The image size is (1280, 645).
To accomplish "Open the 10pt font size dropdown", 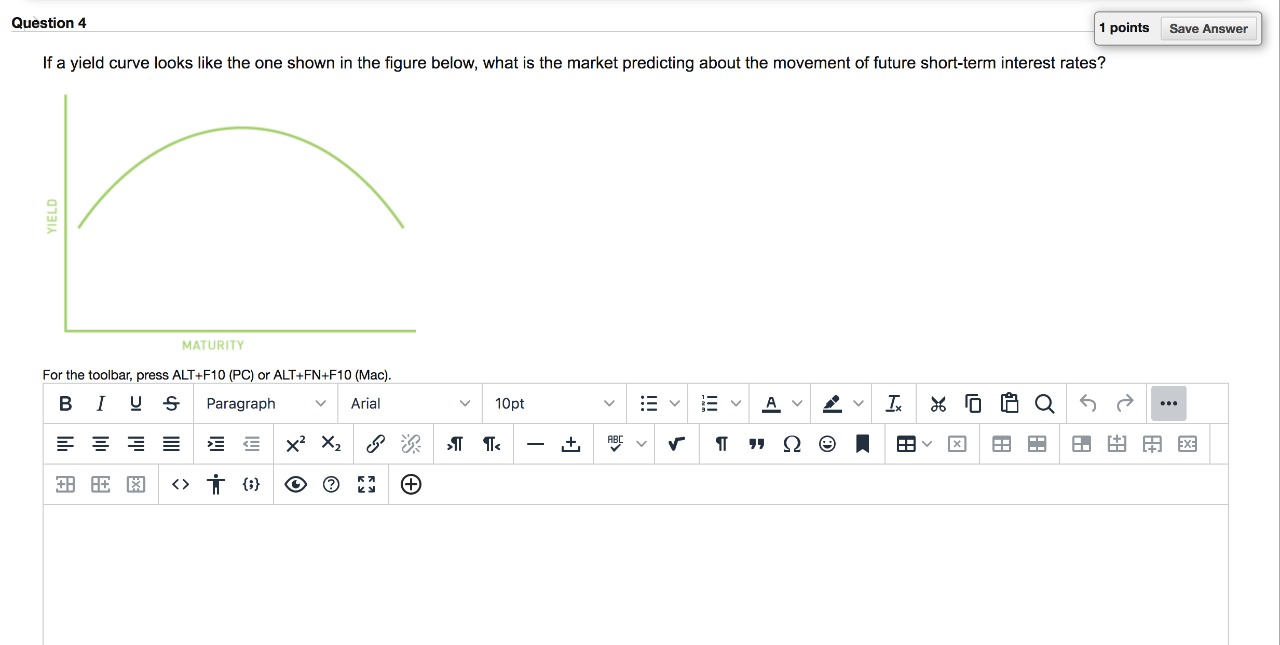I will [x=553, y=403].
